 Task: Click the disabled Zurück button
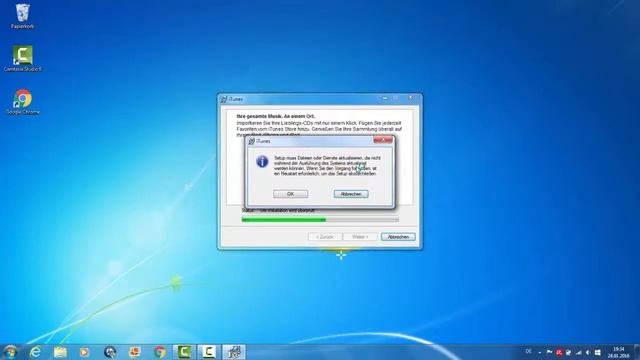click(x=325, y=237)
